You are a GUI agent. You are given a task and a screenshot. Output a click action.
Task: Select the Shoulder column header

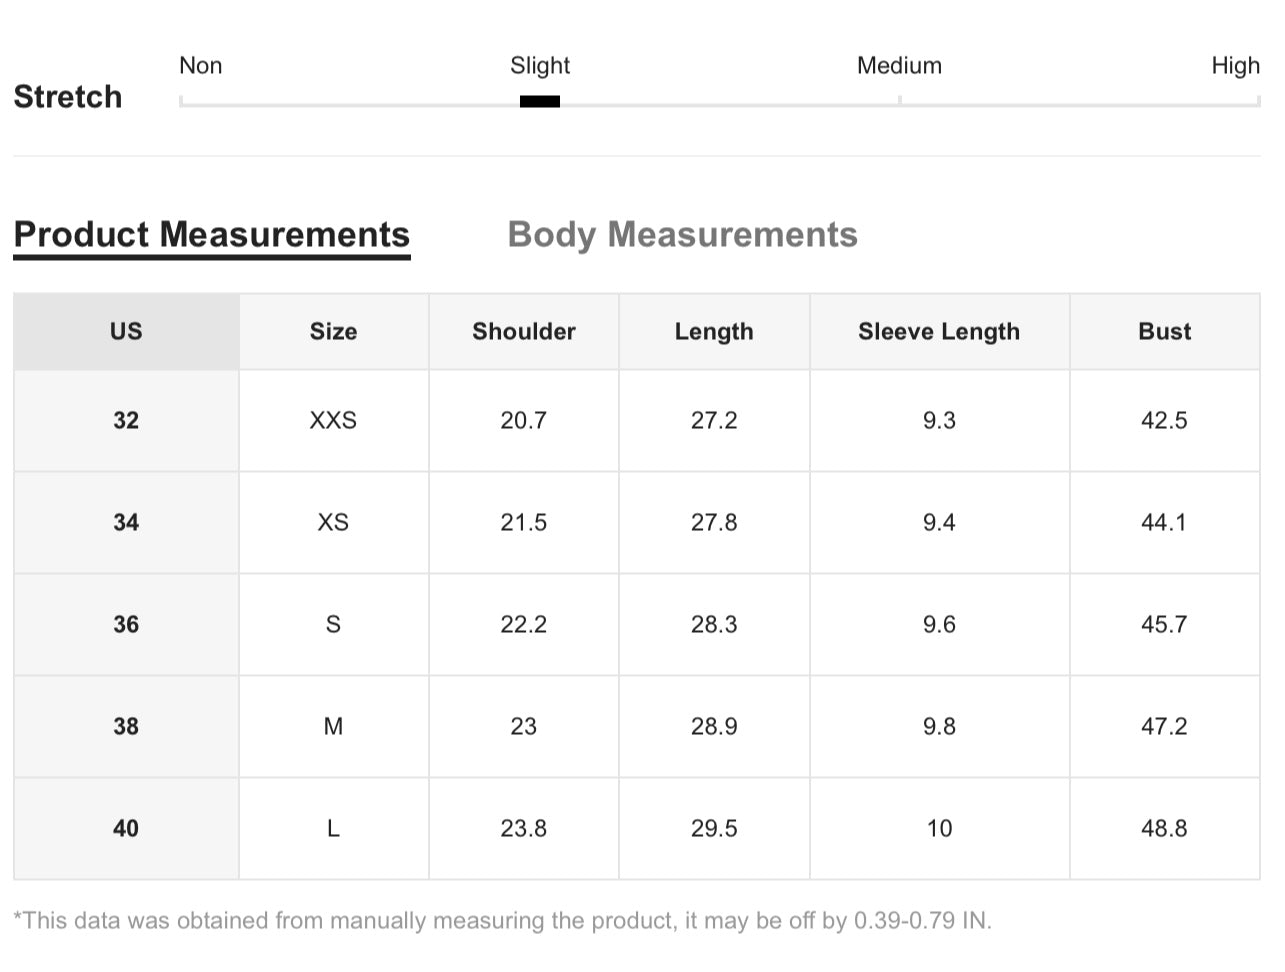523,331
